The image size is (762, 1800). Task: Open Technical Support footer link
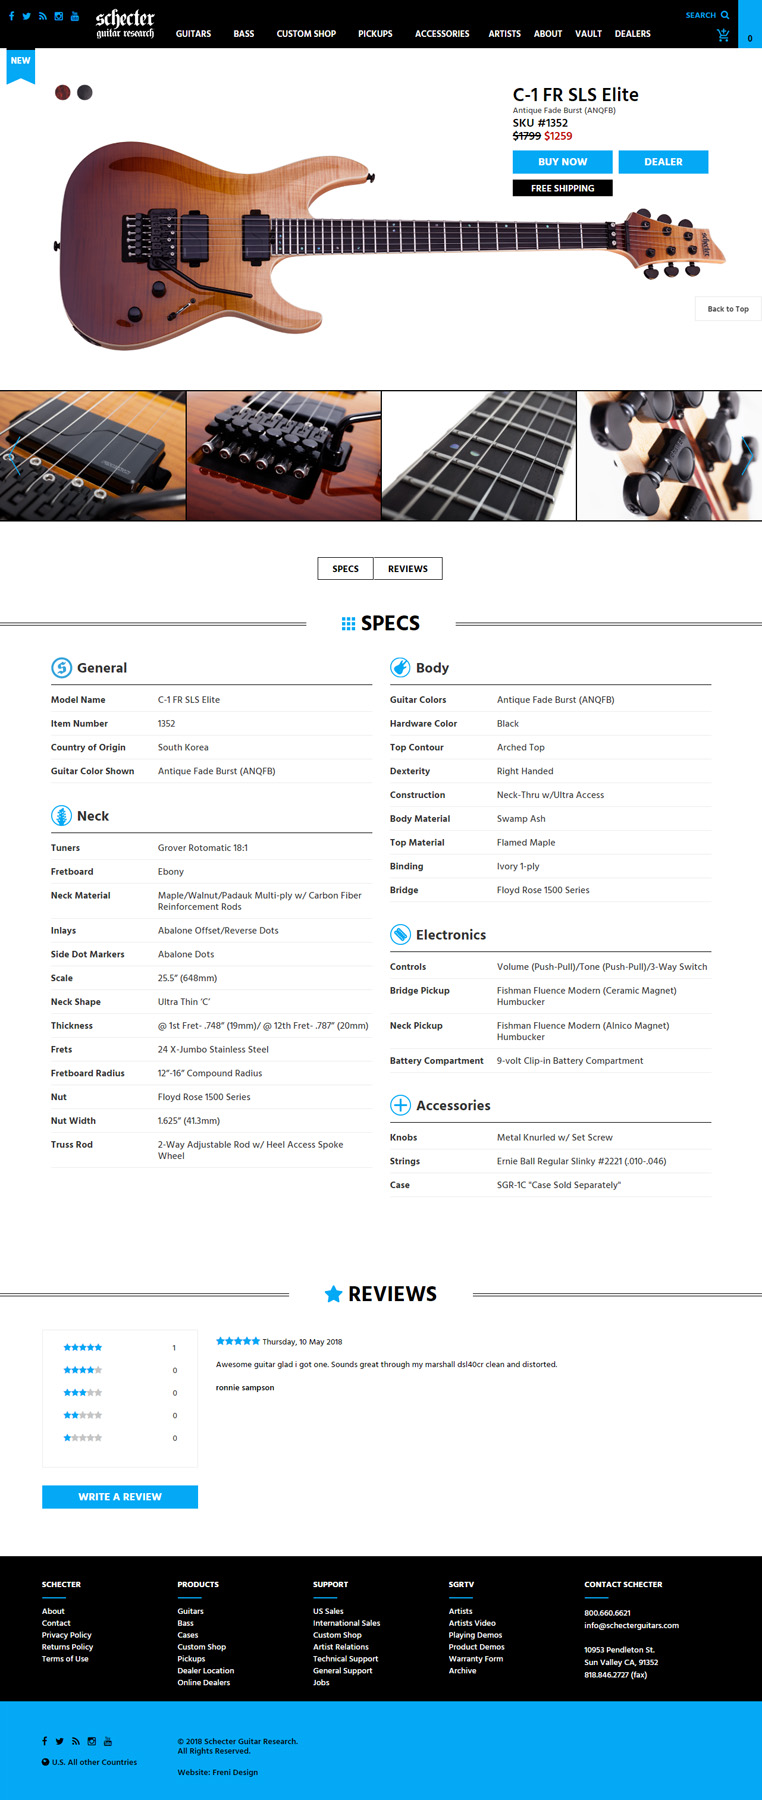(346, 1658)
